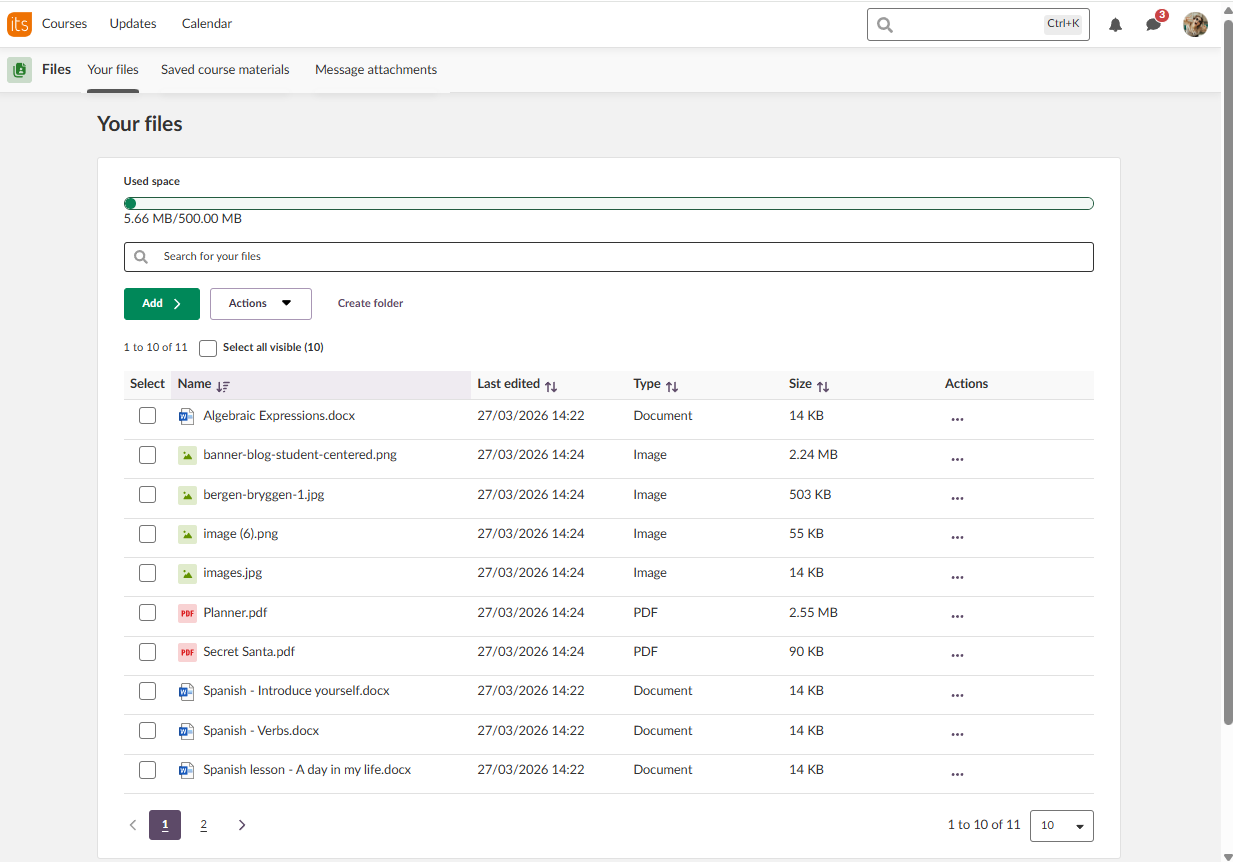Tick checkbox for Algebraic Expressions.docx
The height and width of the screenshot is (862, 1233).
pyautogui.click(x=147, y=416)
